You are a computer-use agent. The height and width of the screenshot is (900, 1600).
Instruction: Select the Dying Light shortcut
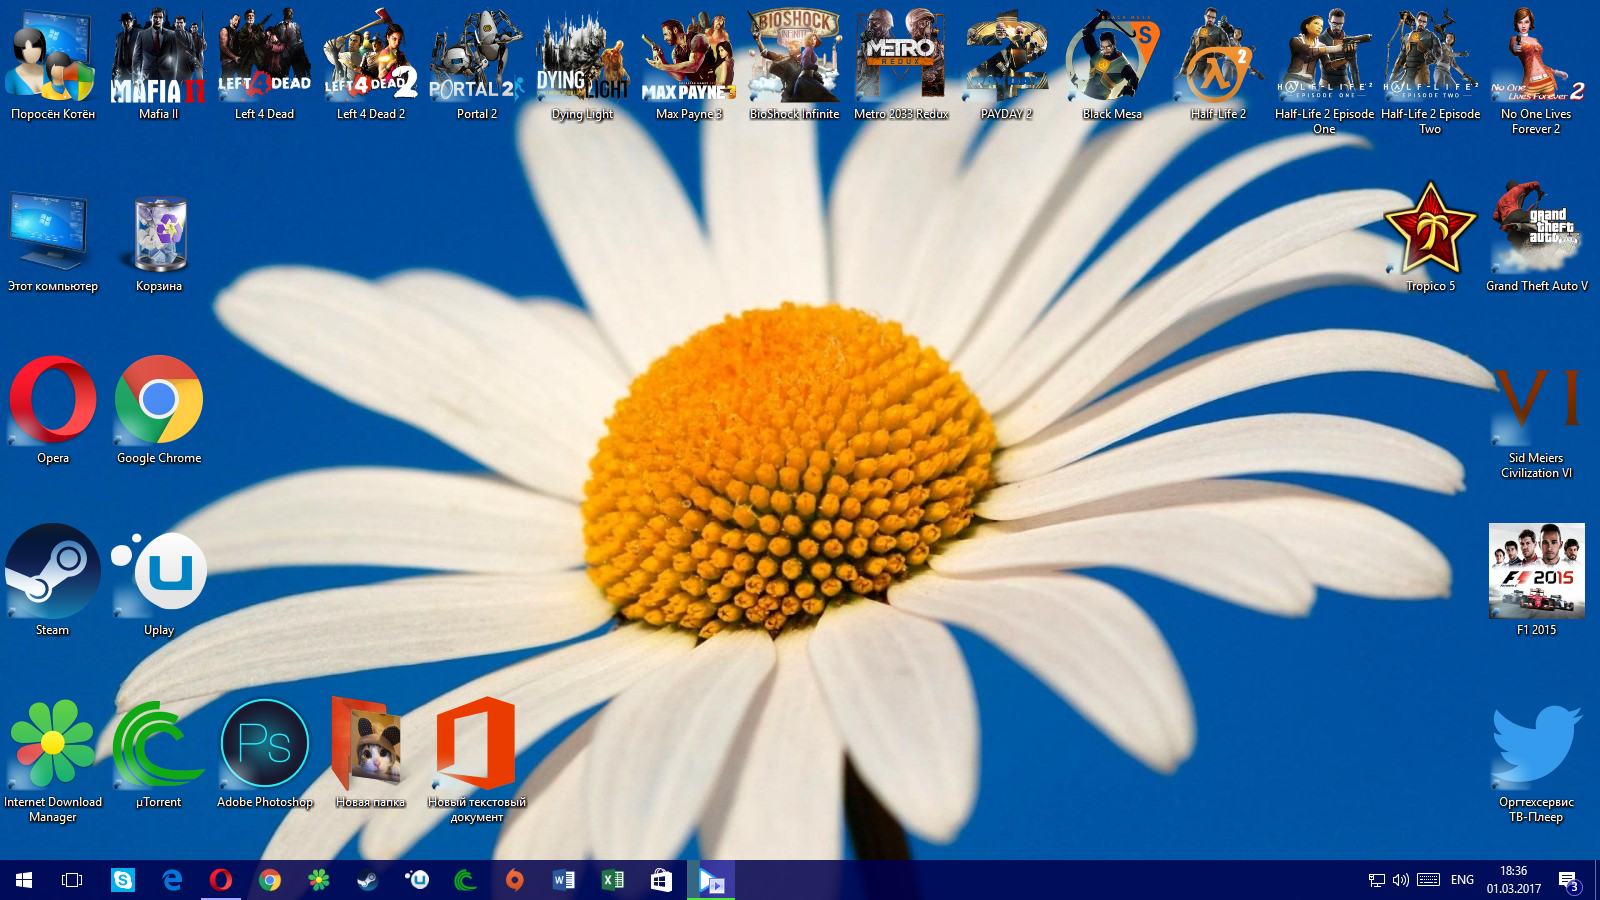(x=582, y=64)
